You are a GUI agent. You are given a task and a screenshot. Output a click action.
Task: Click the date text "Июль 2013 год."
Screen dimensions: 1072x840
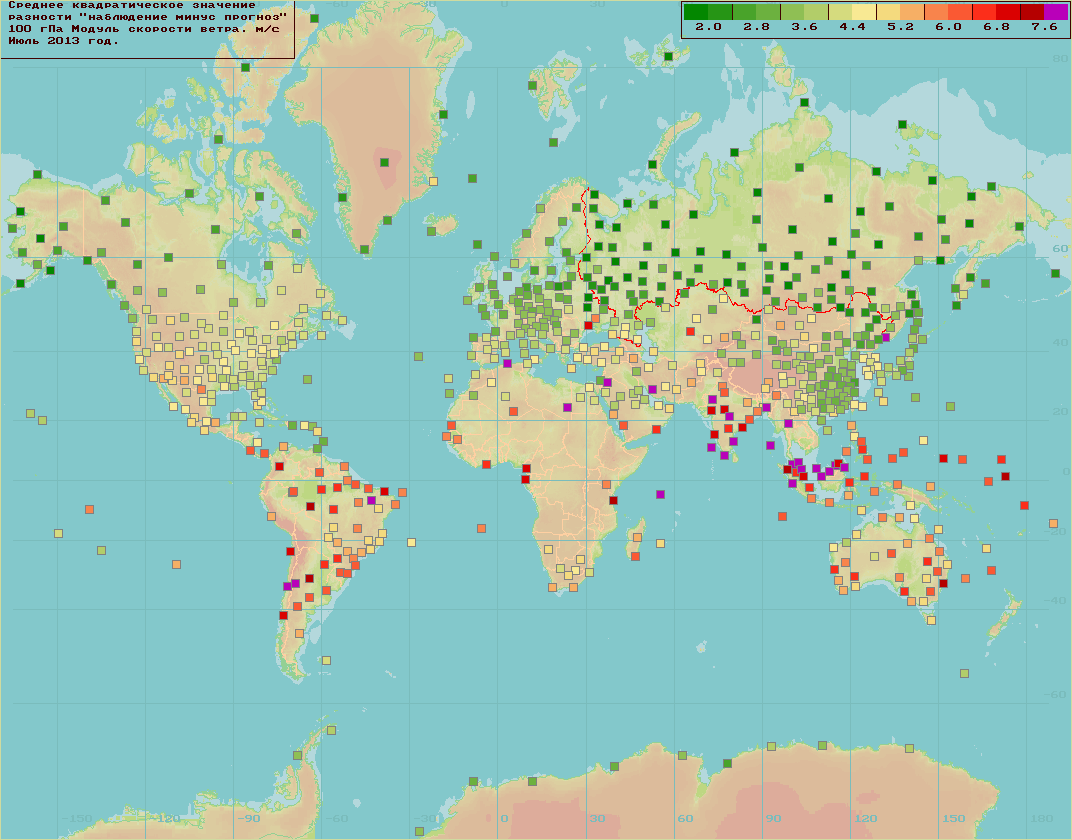click(64, 41)
